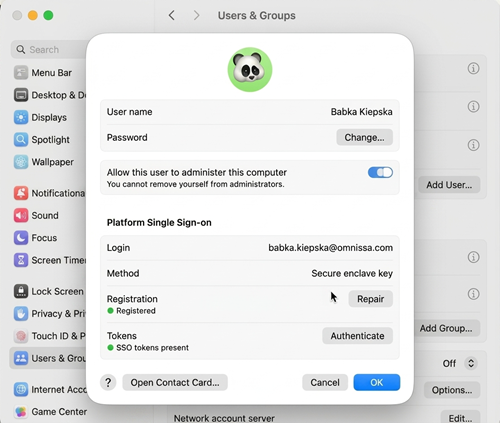Click the babka.kiepska@omnissa.com login value
The height and width of the screenshot is (423, 500).
[x=331, y=248]
